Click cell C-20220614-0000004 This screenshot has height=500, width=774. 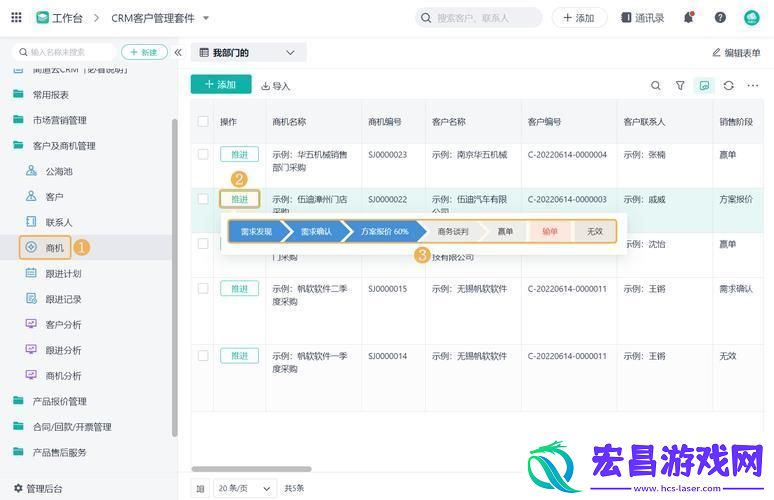point(567,154)
